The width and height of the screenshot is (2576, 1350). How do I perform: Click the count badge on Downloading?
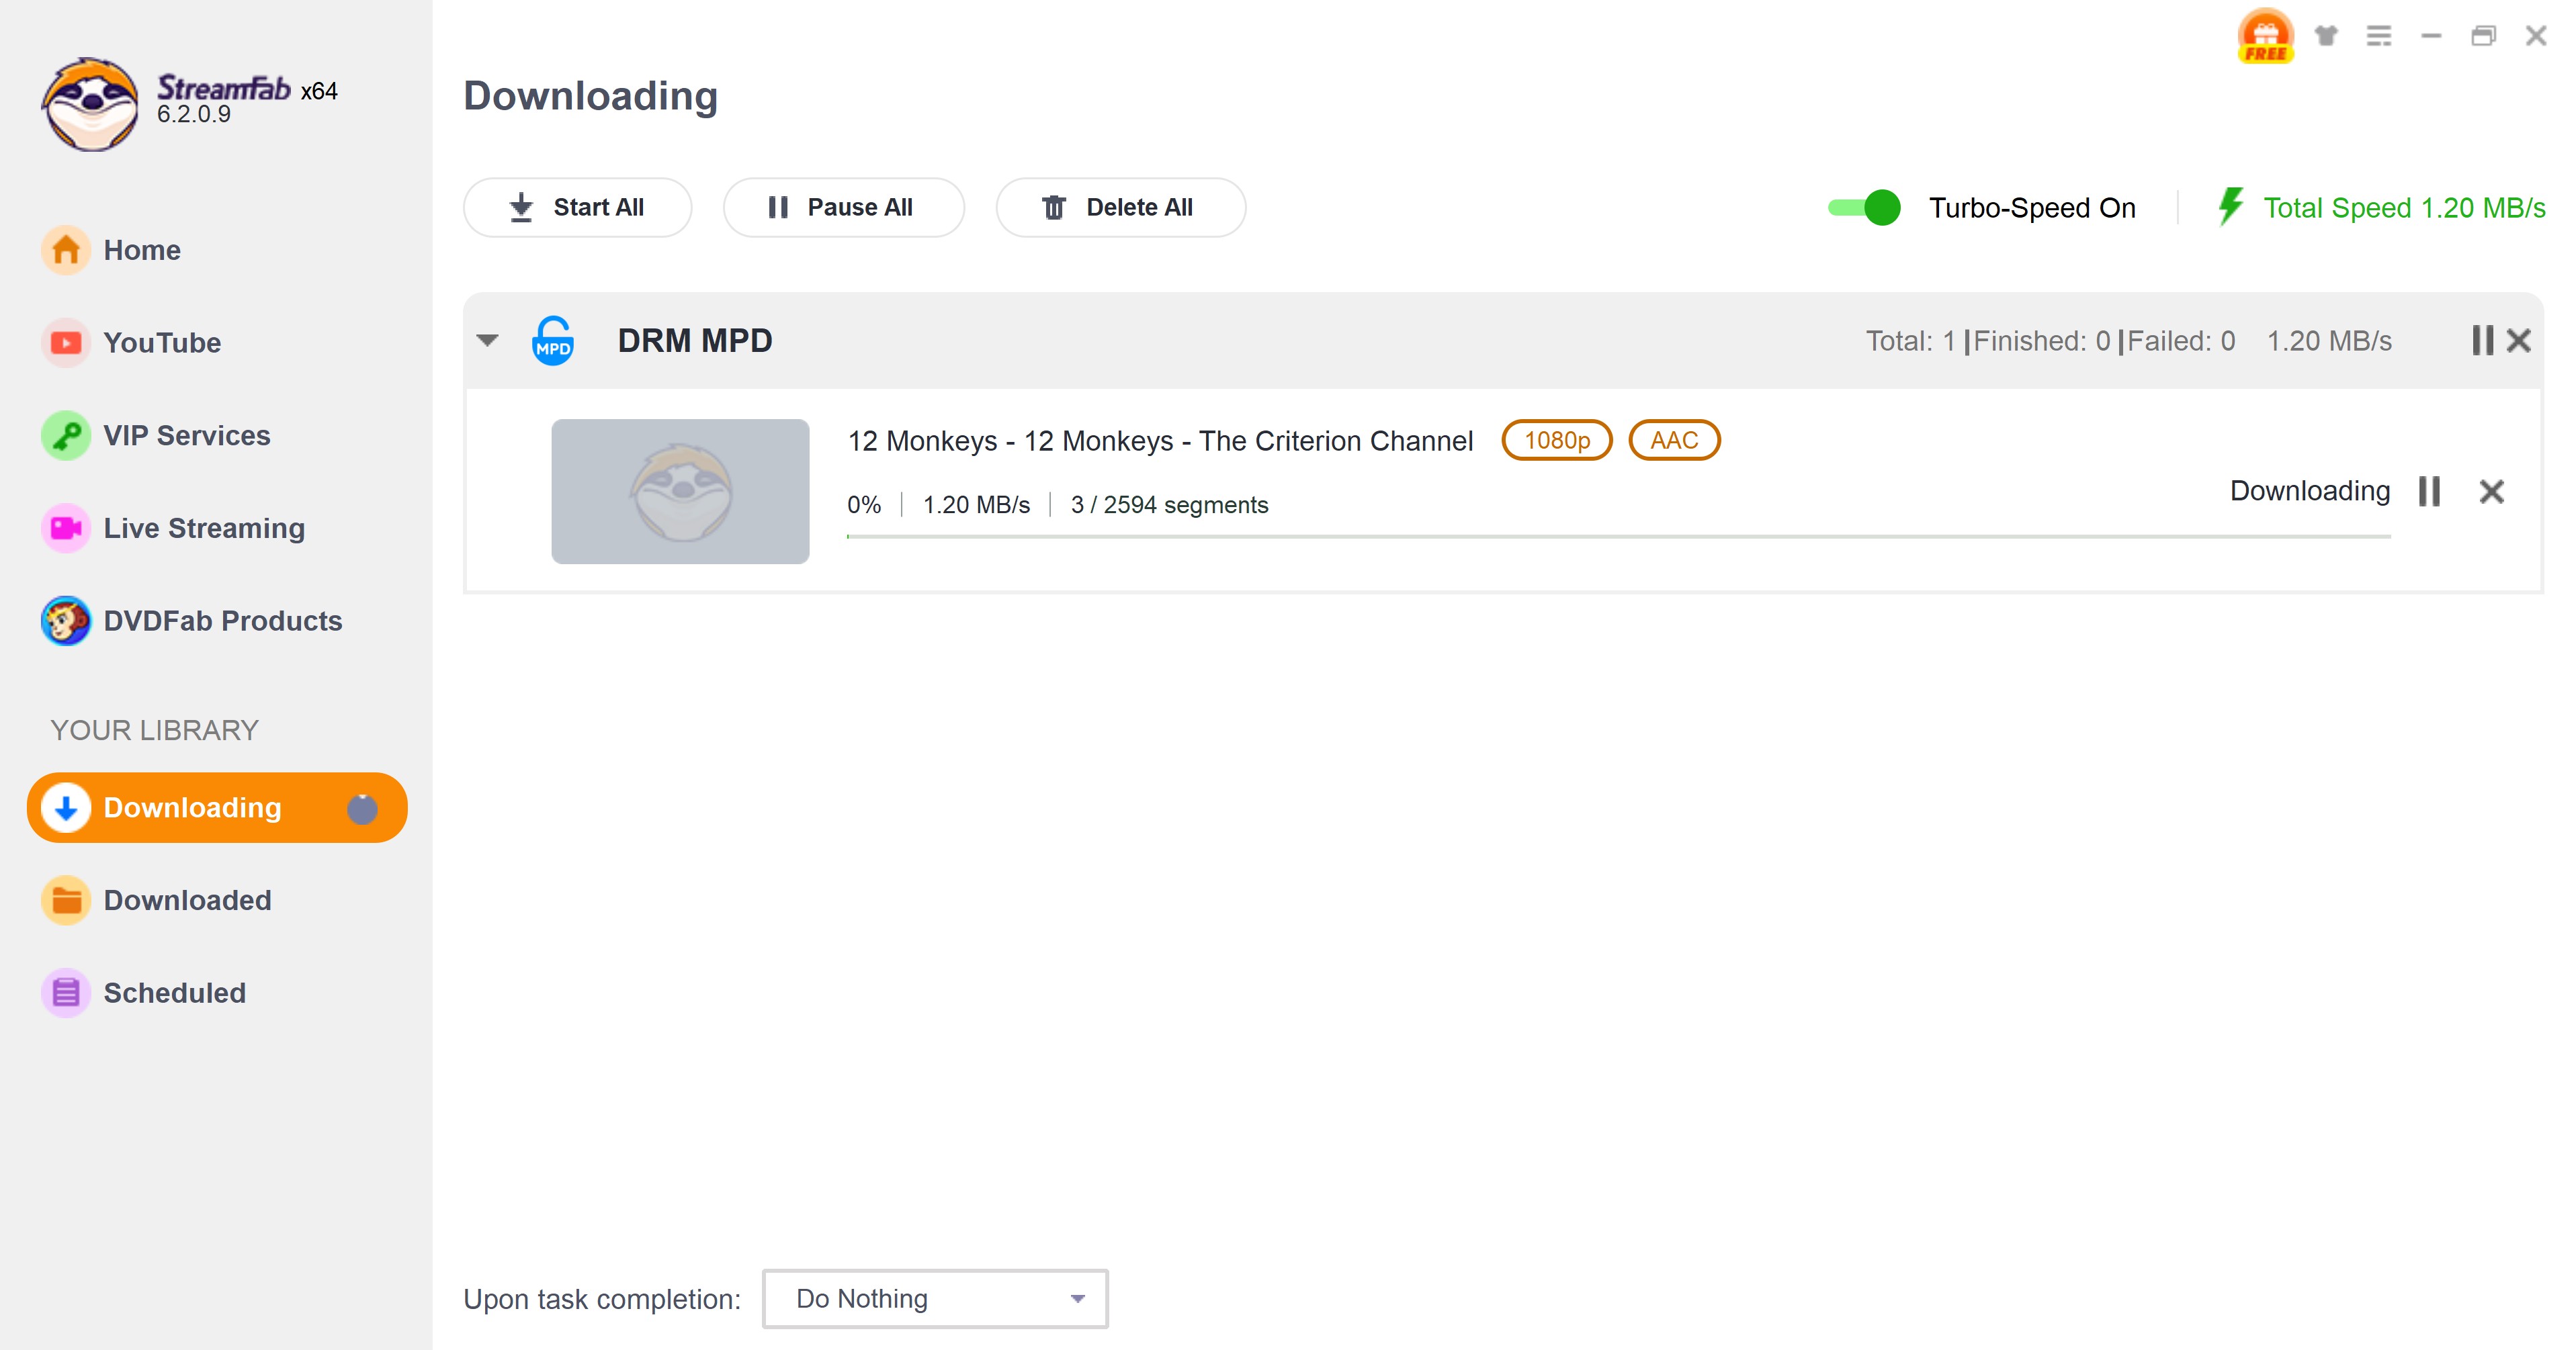click(362, 809)
